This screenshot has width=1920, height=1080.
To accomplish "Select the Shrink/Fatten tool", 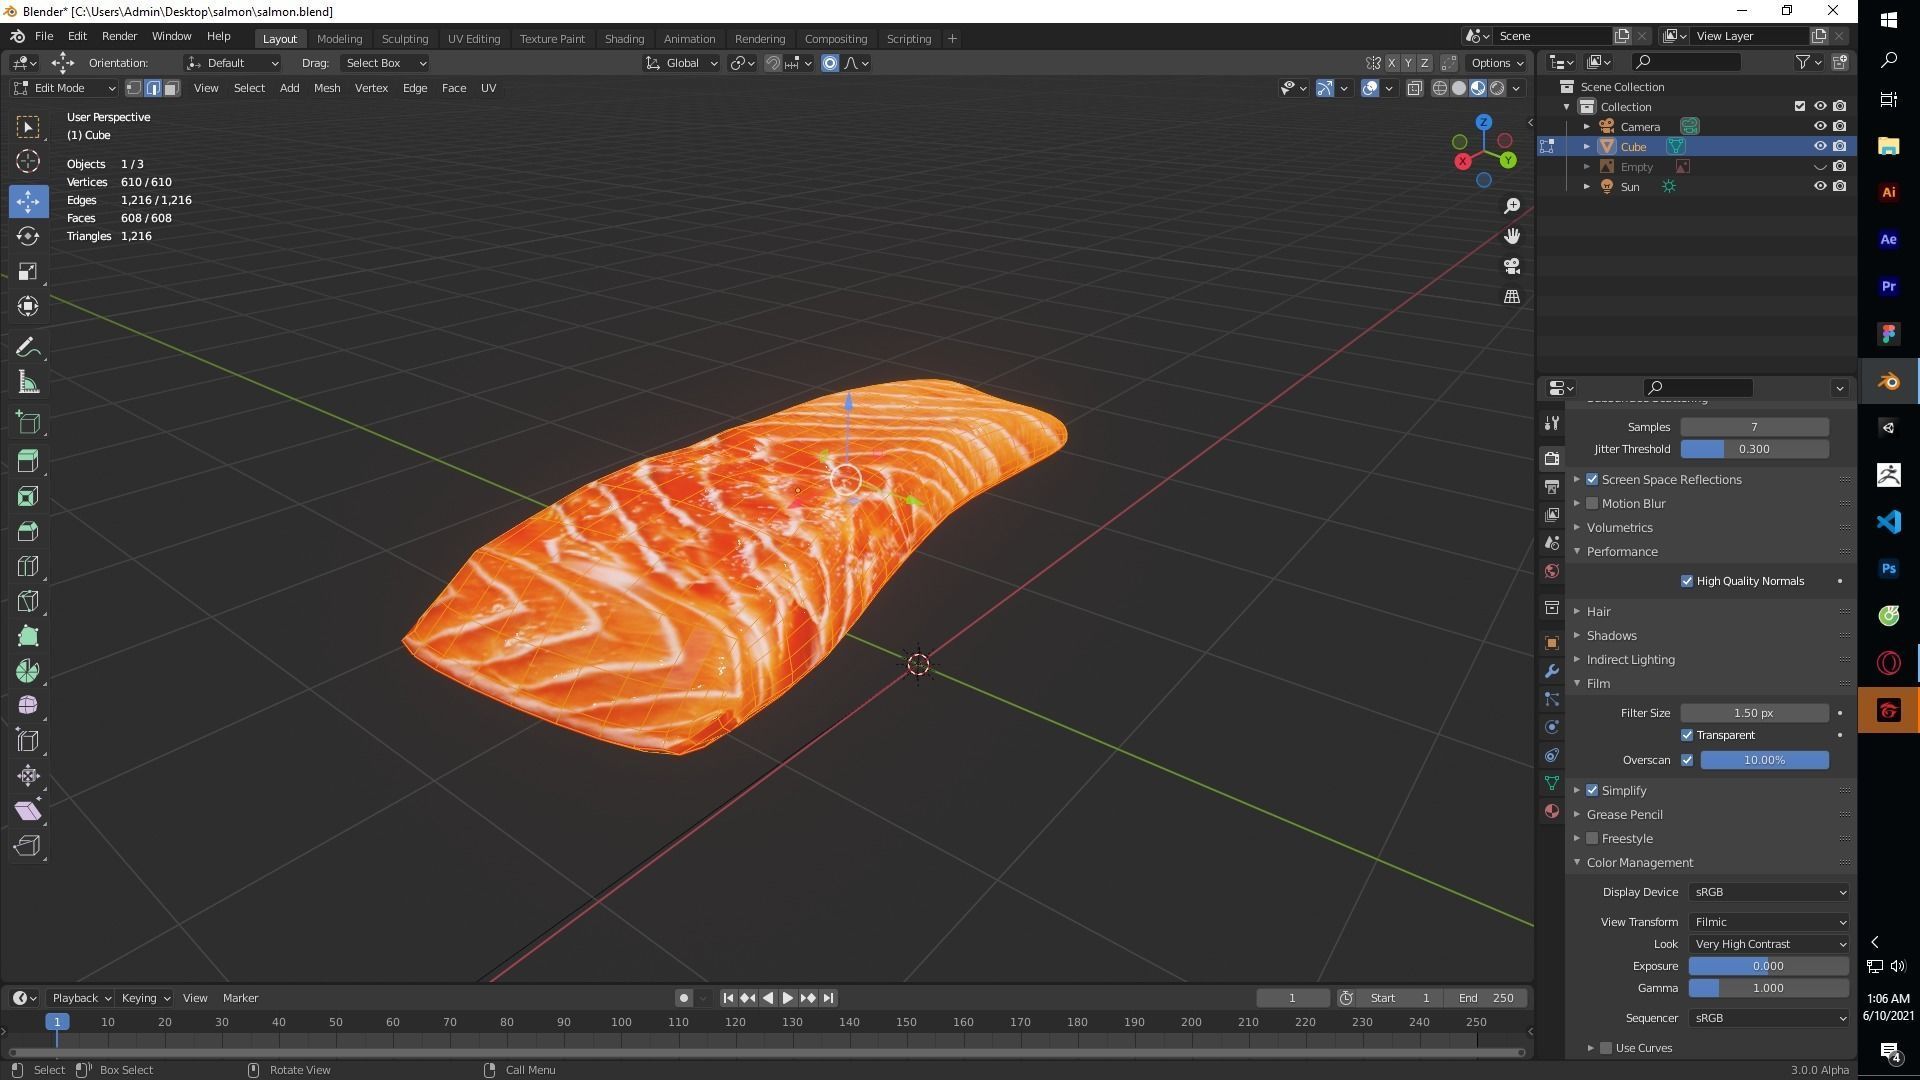I will [28, 776].
